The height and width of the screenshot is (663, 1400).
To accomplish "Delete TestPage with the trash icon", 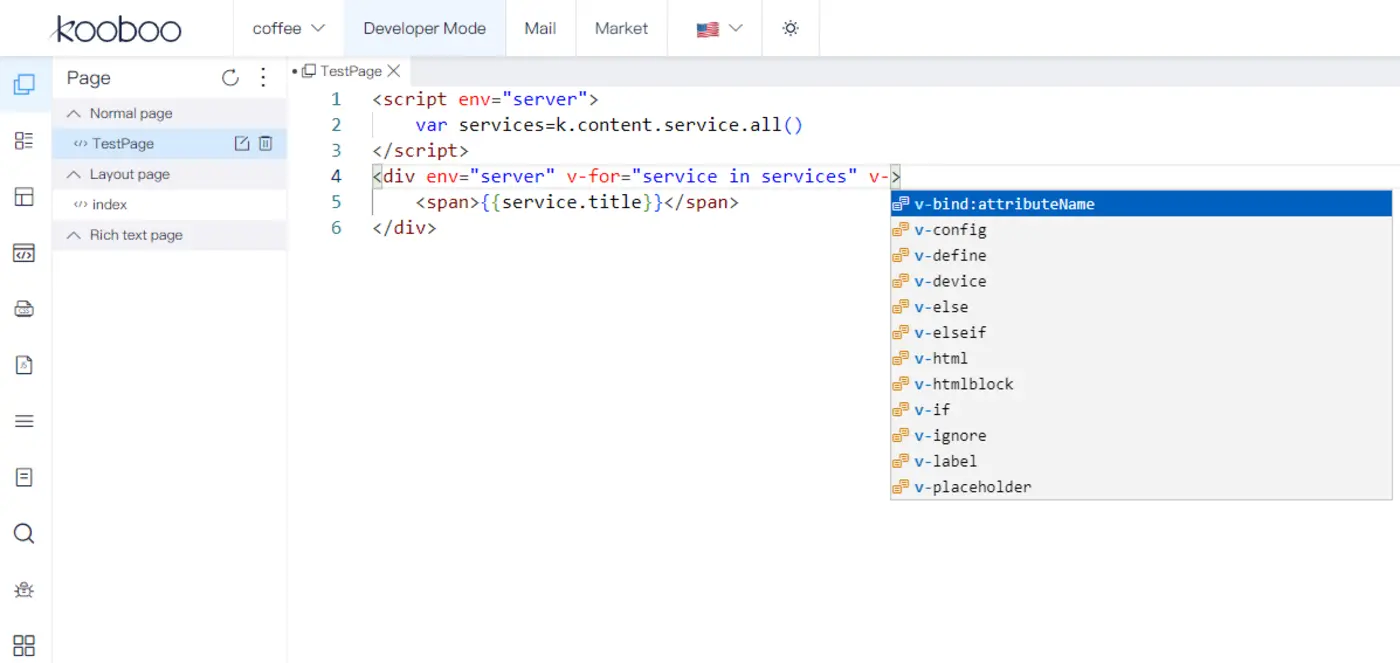I will pyautogui.click(x=266, y=144).
